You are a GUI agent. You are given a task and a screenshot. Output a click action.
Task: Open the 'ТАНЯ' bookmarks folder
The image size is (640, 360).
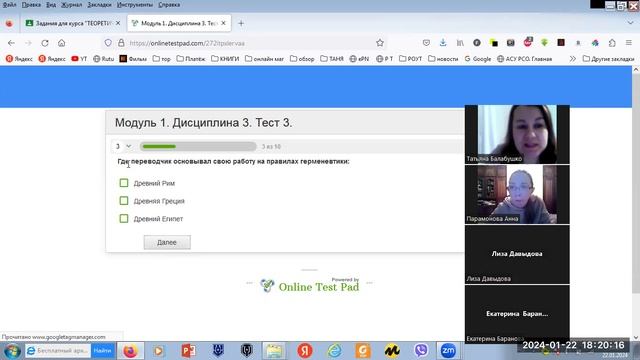(x=332, y=59)
